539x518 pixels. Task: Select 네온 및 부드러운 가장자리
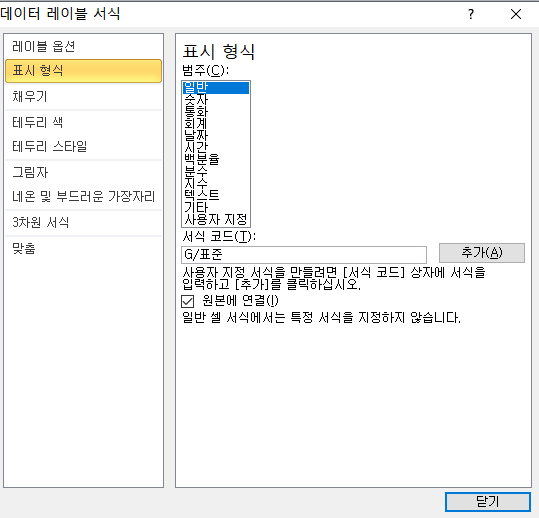pos(84,197)
